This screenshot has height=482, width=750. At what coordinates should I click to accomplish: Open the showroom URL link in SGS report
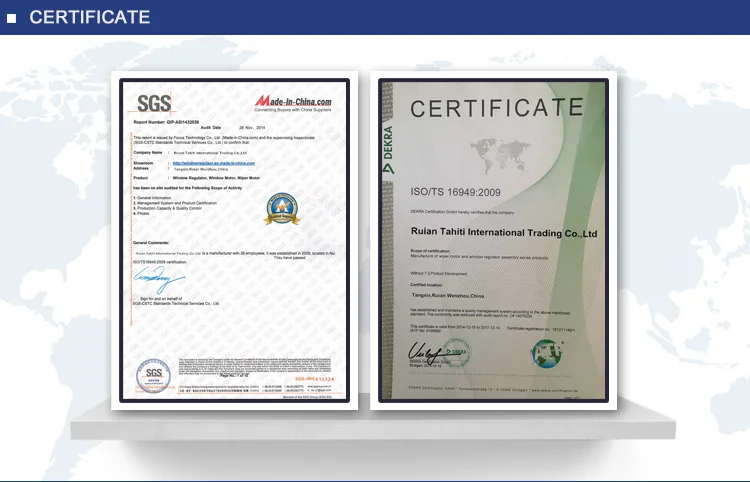215,162
